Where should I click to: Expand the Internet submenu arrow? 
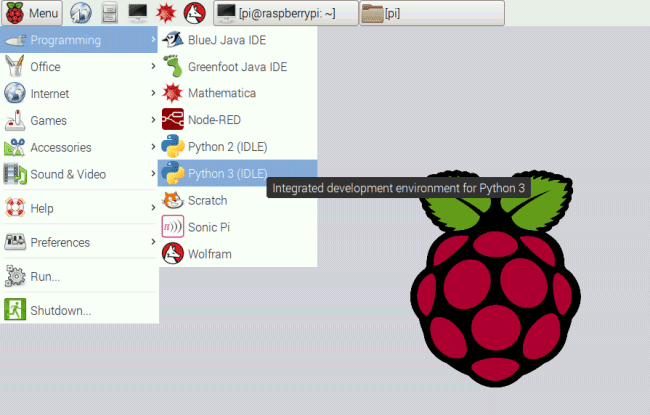click(x=153, y=93)
